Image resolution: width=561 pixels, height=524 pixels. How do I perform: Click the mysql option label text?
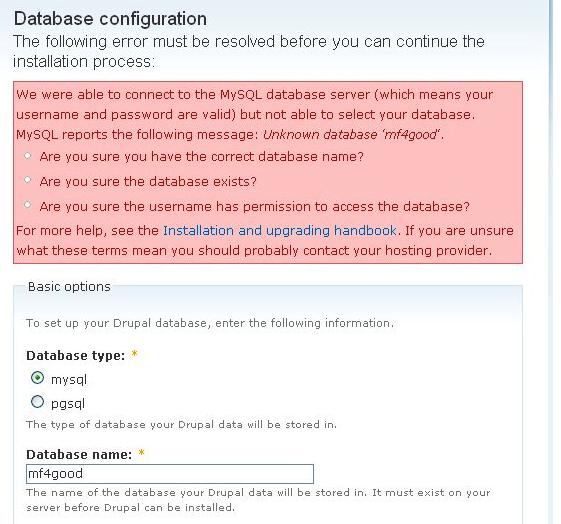(69, 379)
